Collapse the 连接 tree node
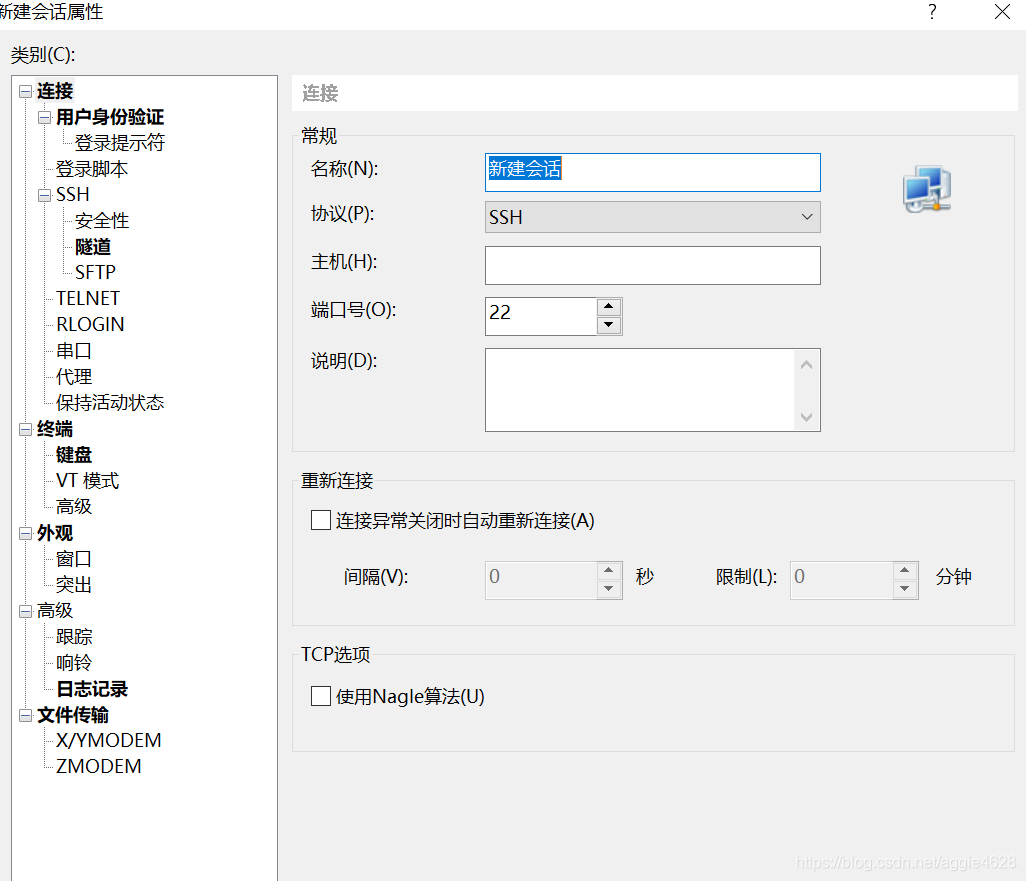The image size is (1026, 881). point(26,92)
